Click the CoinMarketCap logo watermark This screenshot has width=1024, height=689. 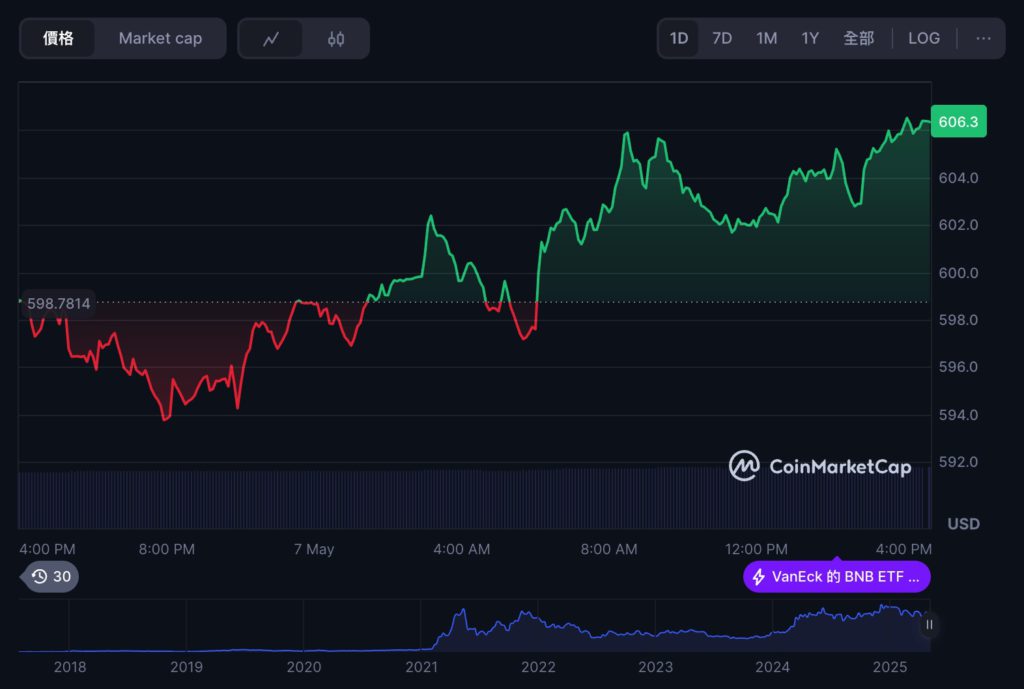(x=820, y=466)
